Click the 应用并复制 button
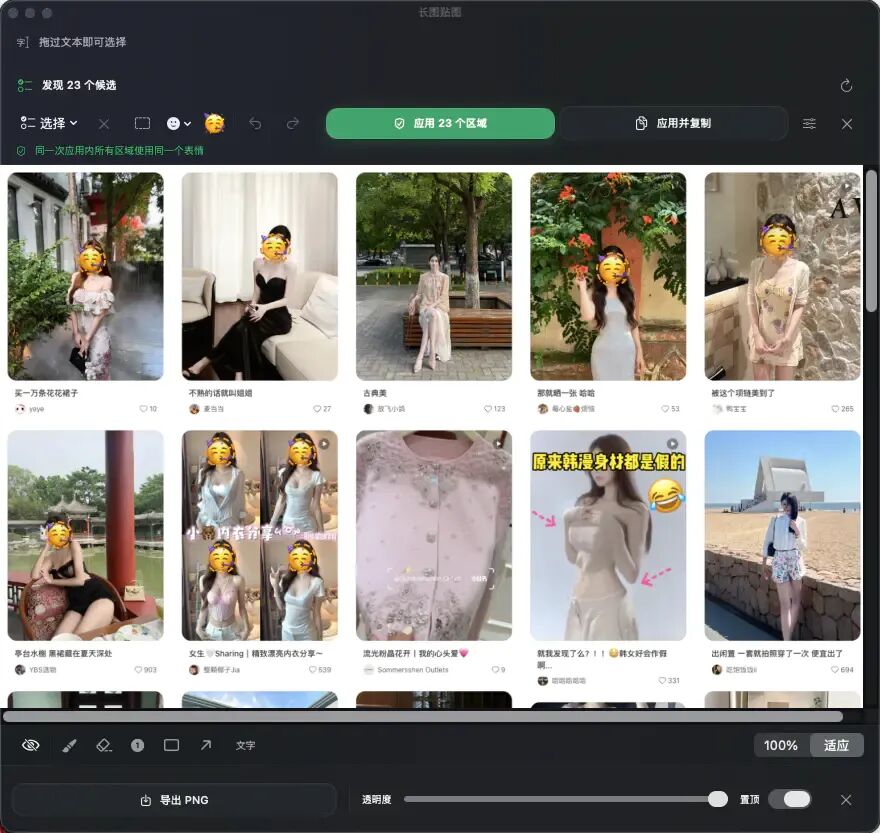This screenshot has height=833, width=880. click(x=673, y=123)
